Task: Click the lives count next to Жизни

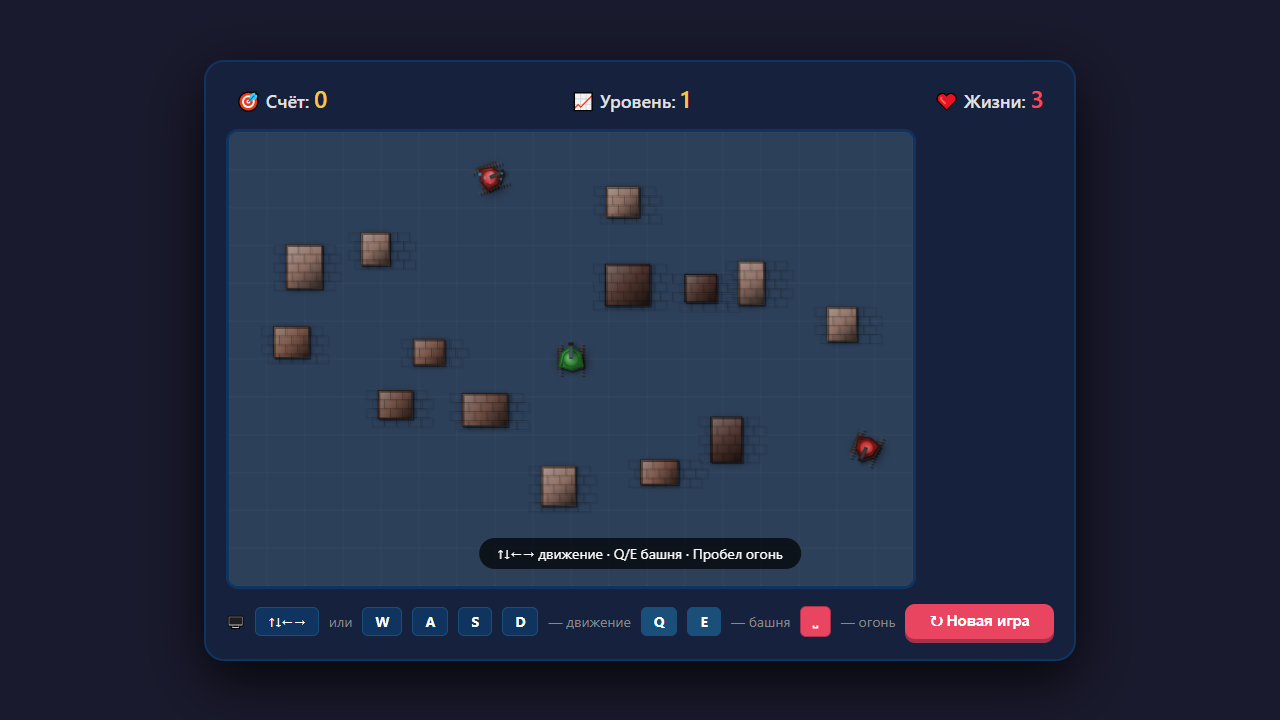Action: tap(1037, 100)
